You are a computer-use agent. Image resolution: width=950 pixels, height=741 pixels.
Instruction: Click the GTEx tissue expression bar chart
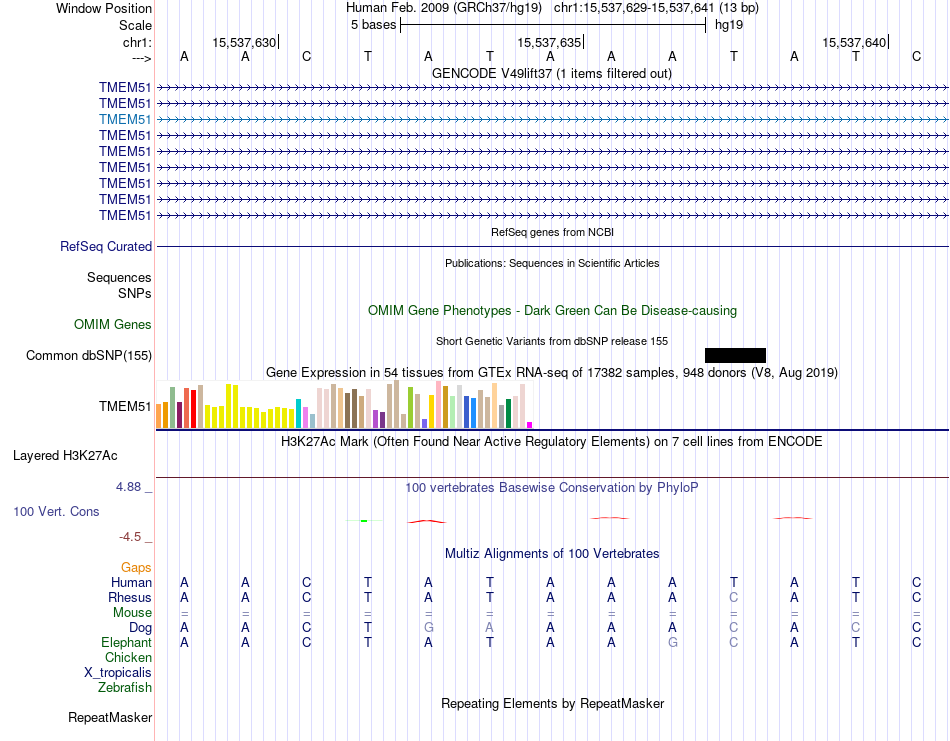click(344, 404)
